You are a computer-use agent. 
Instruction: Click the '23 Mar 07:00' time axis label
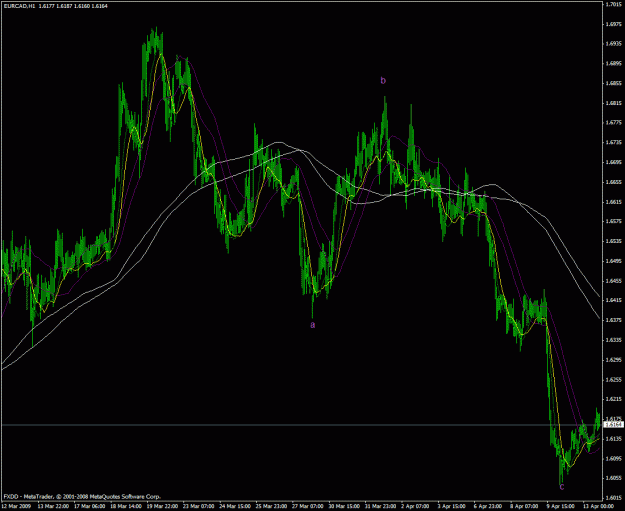coord(199,506)
